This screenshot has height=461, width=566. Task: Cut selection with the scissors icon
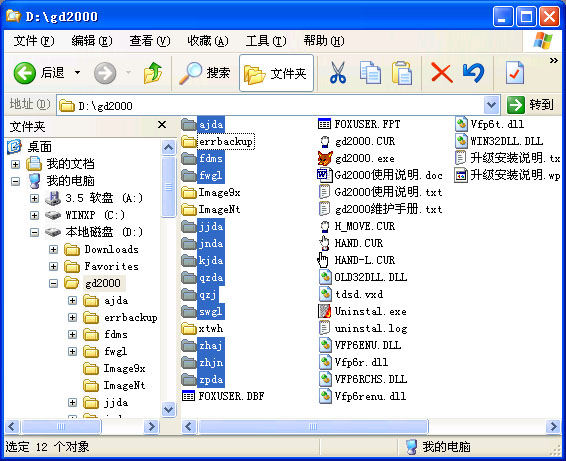pos(338,73)
